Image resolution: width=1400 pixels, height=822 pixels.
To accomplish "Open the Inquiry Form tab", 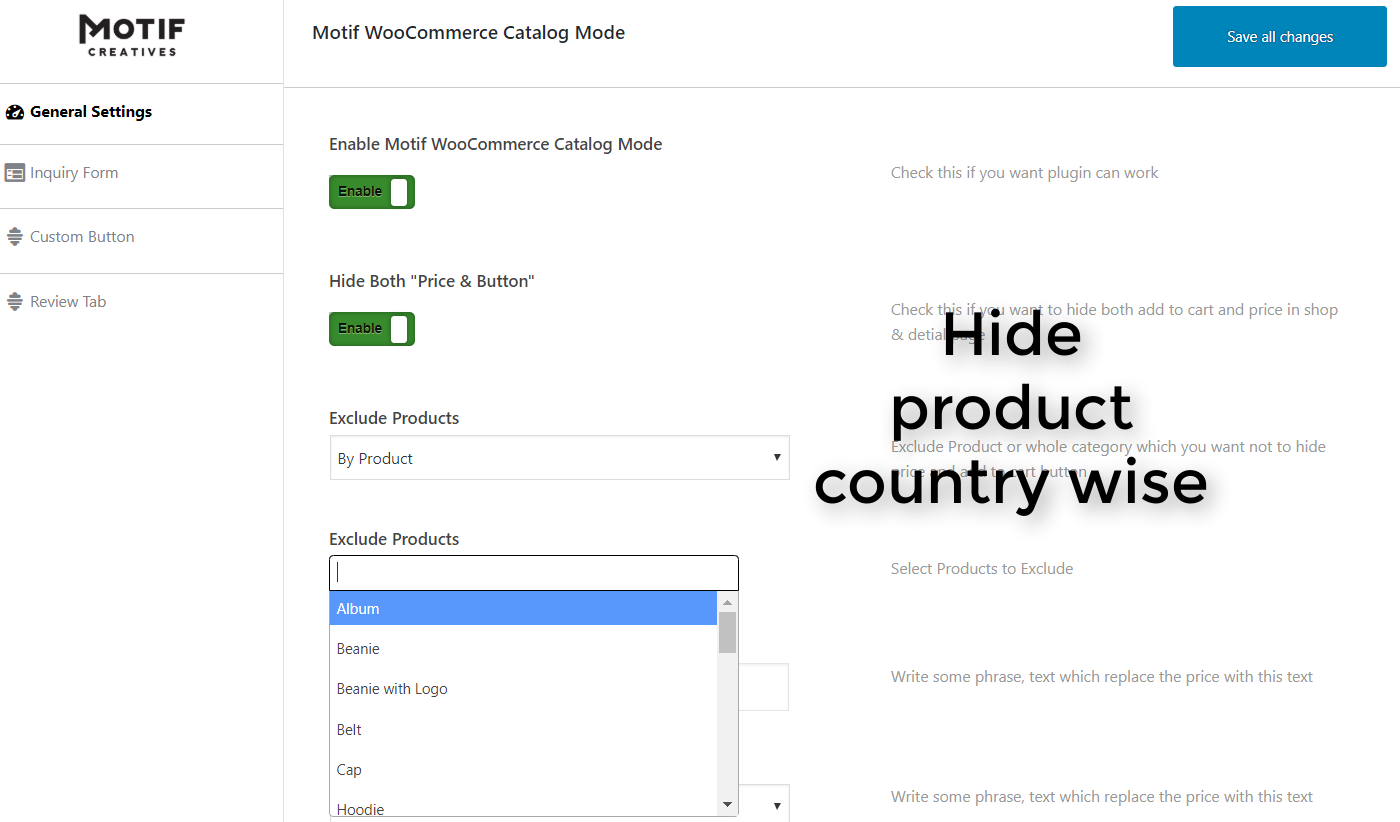I will tap(74, 173).
